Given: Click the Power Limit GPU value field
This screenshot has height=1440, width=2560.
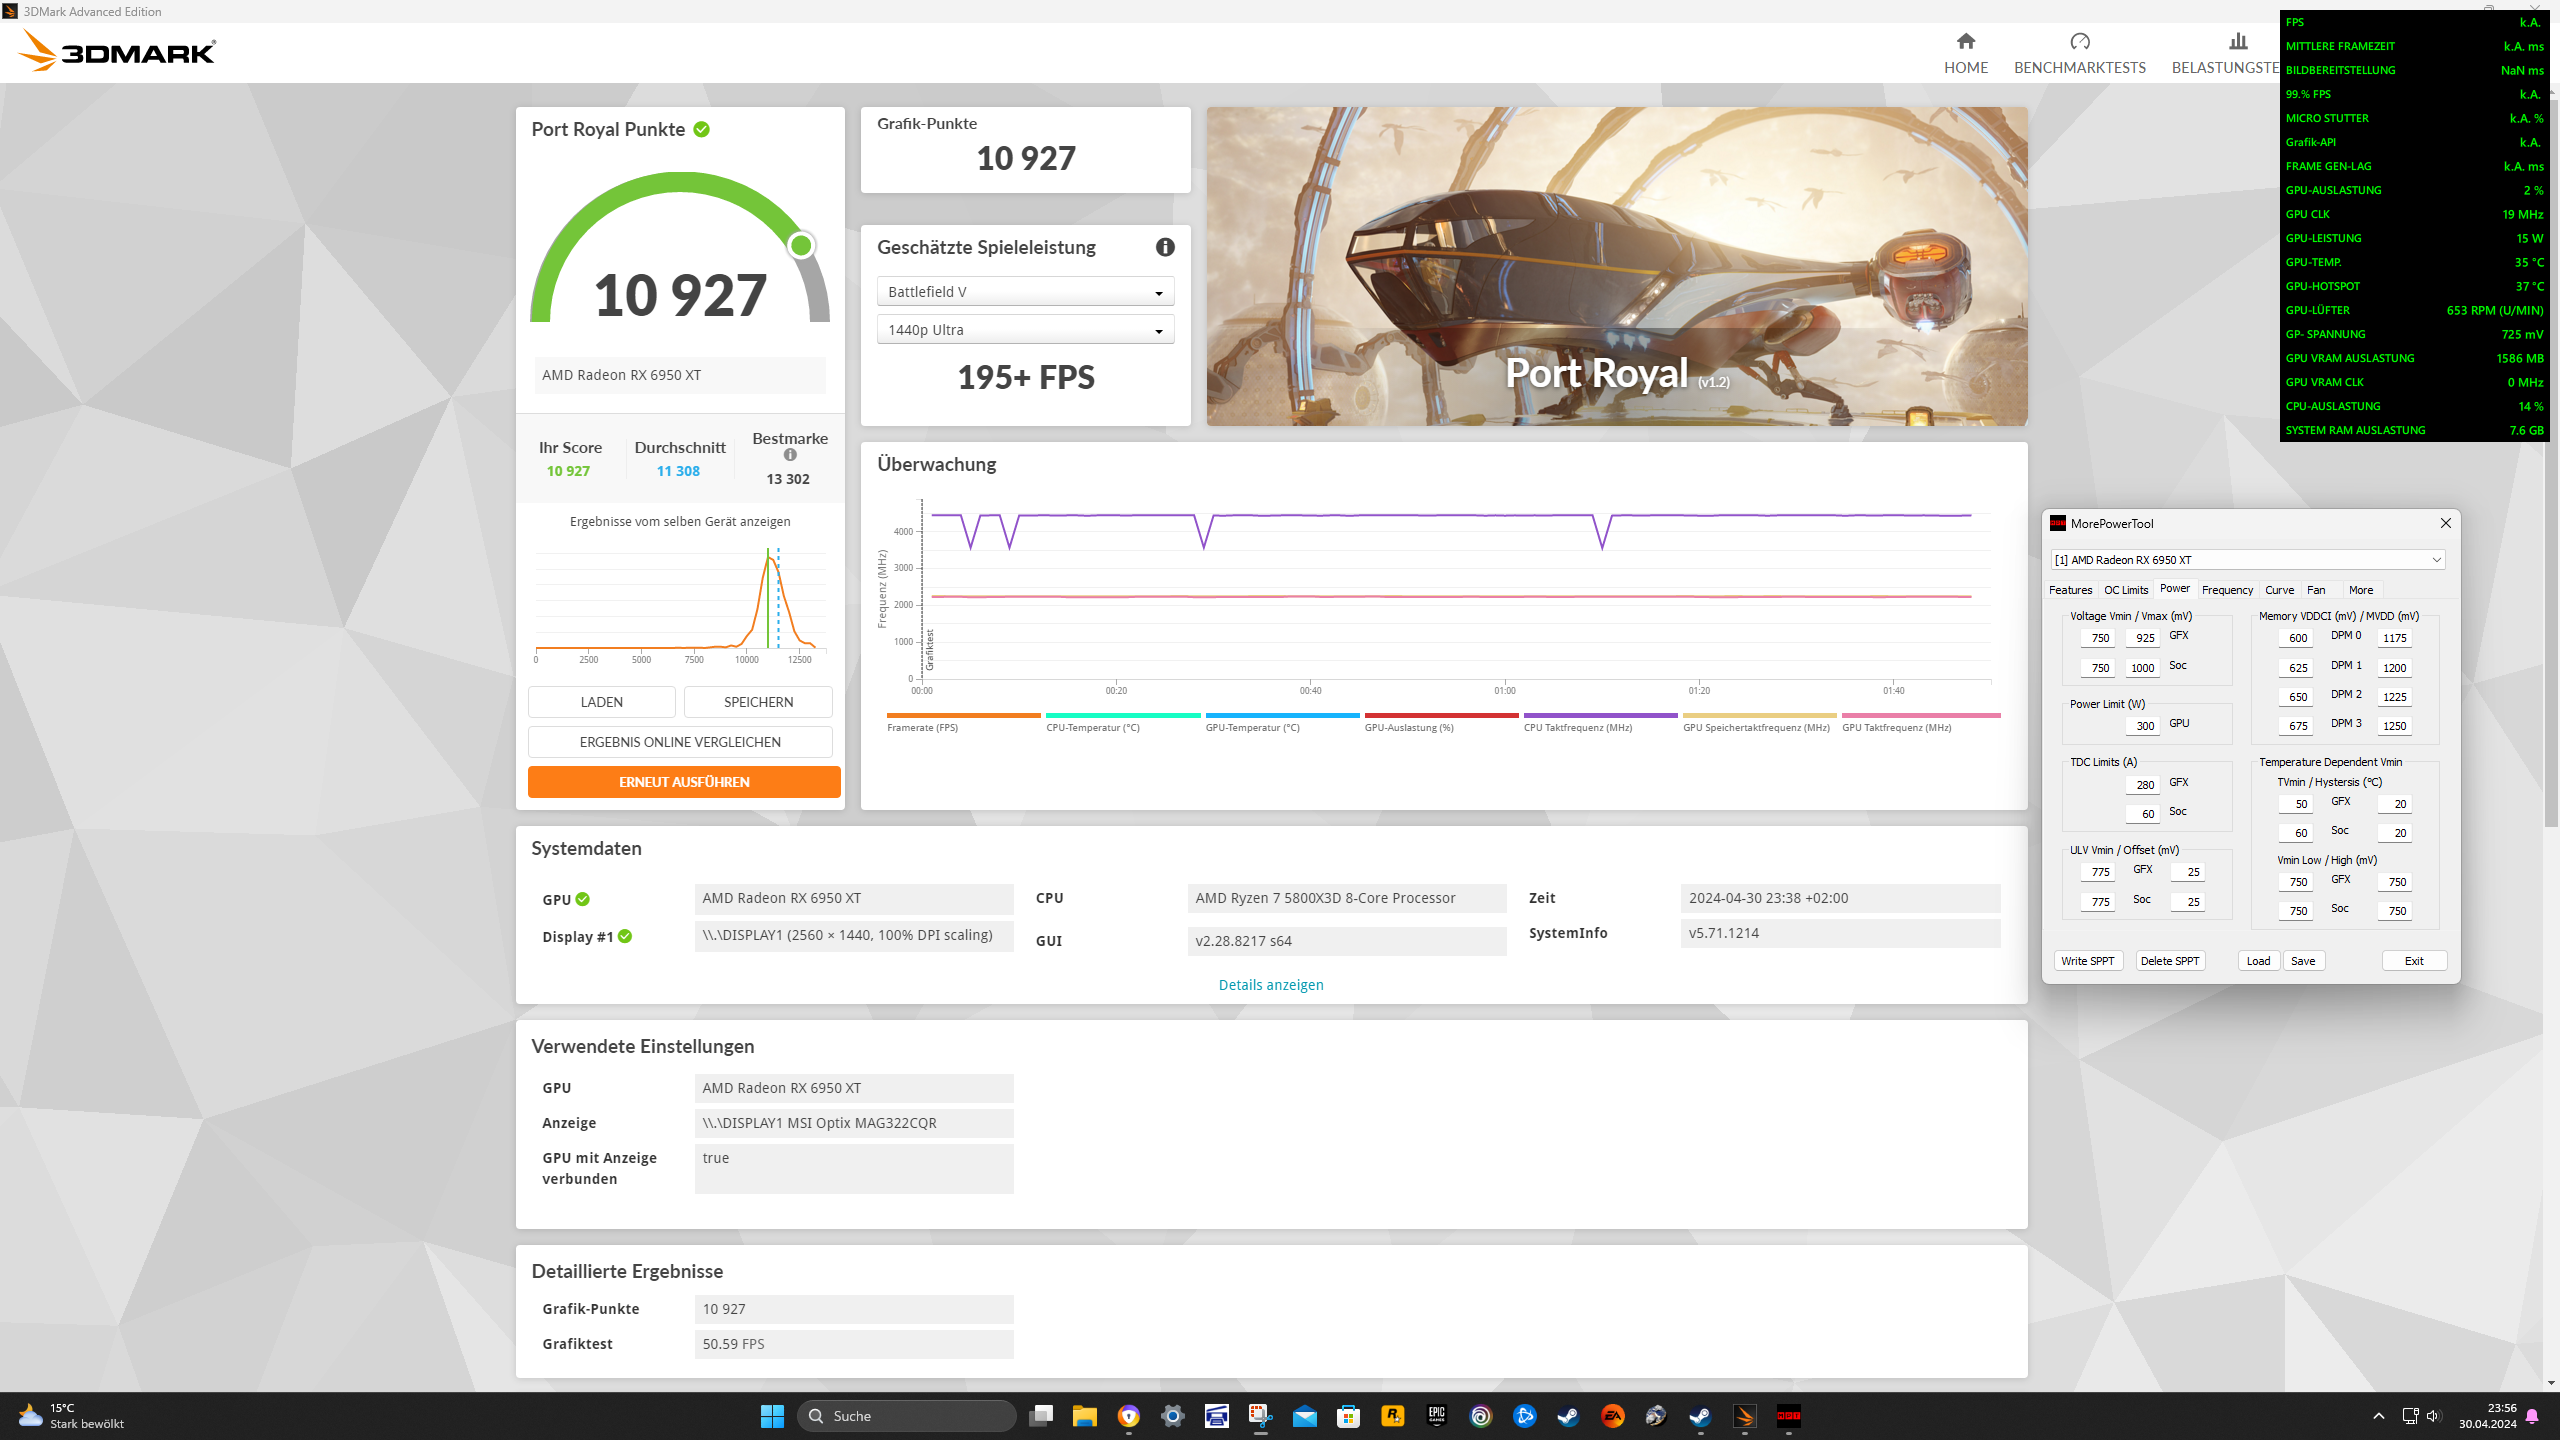Looking at the screenshot, I should 2143,726.
